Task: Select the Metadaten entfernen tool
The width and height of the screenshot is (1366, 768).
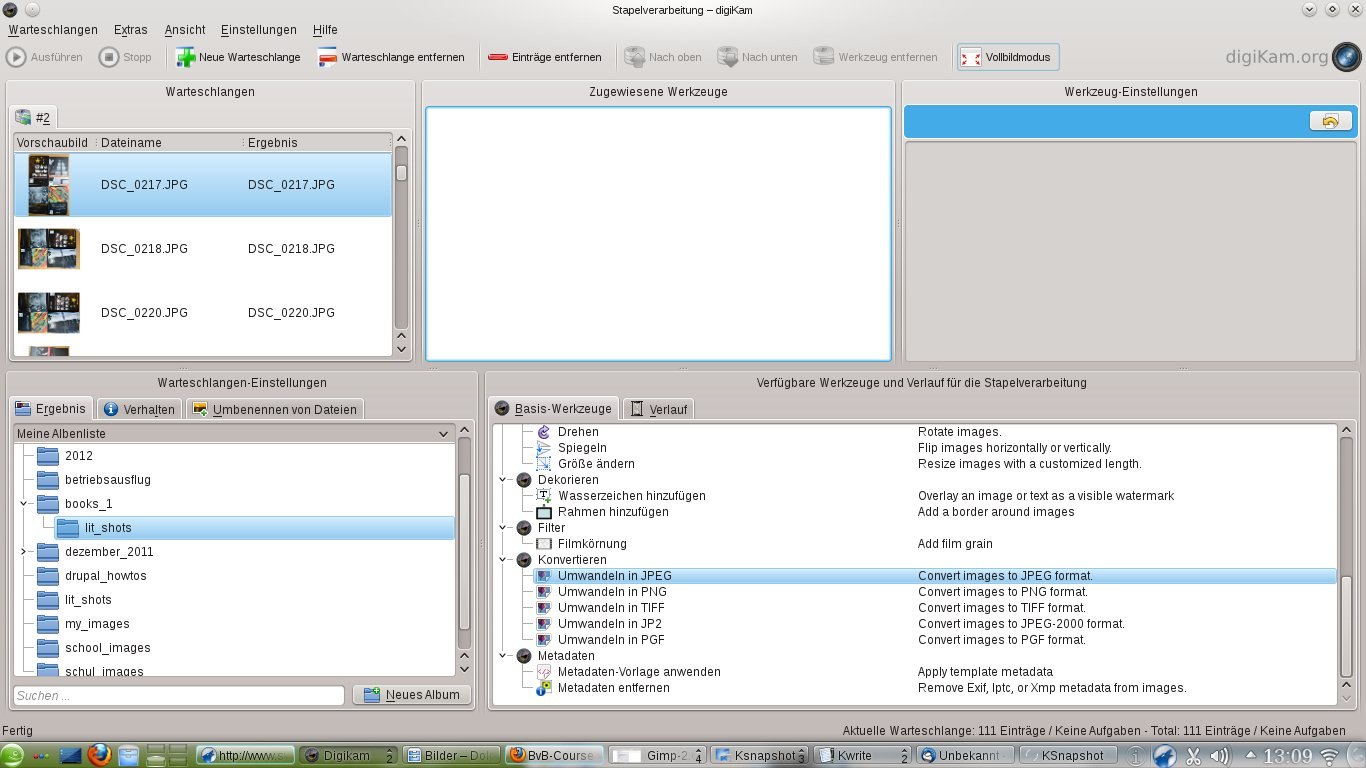Action: click(x=613, y=688)
